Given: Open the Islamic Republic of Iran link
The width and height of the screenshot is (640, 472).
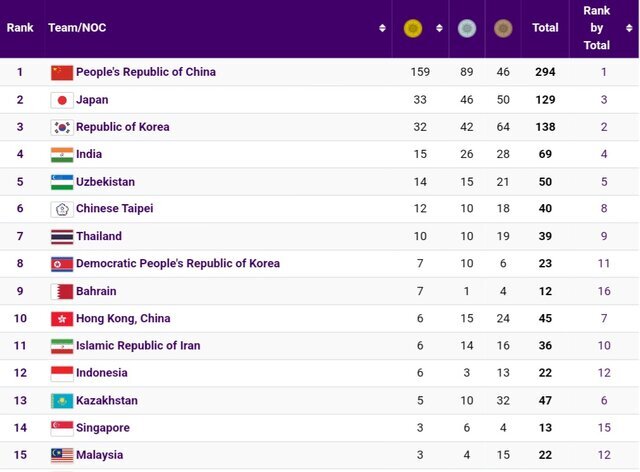Looking at the screenshot, I should (x=138, y=346).
